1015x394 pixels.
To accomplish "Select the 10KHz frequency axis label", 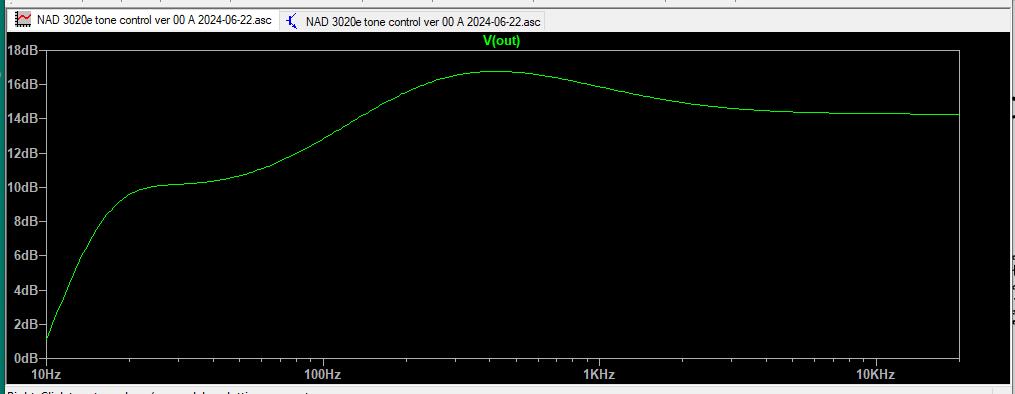I will [875, 375].
